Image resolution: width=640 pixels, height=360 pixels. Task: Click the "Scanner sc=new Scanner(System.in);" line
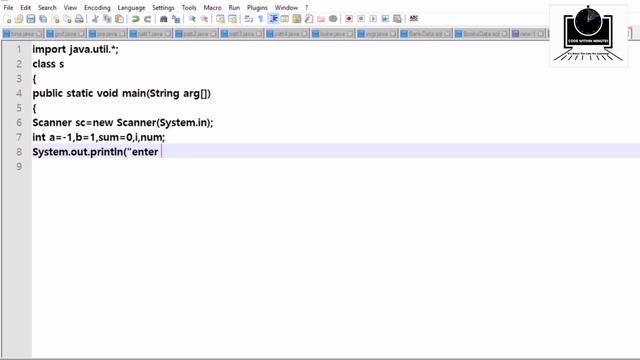coord(123,122)
